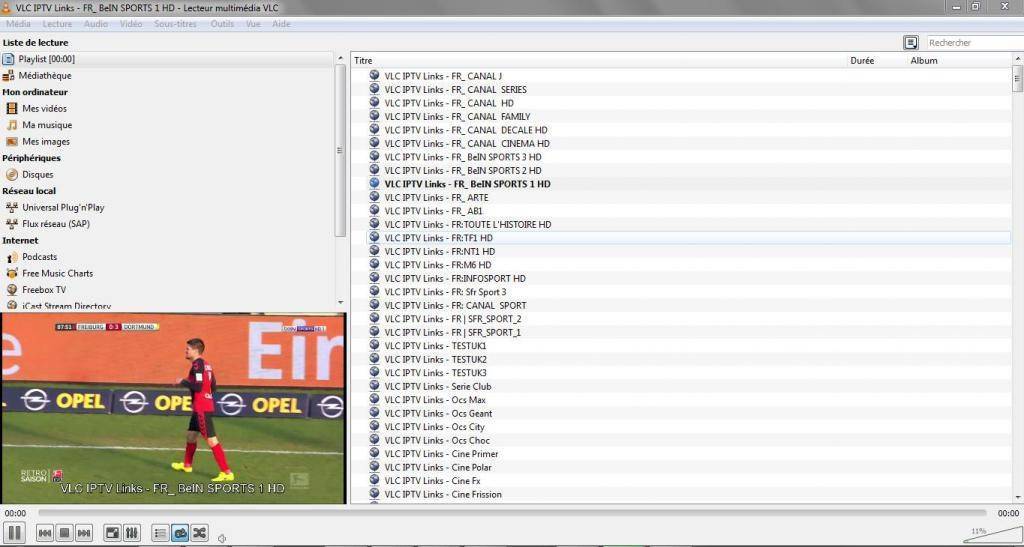Toggle shuffle random playback
1024x547 pixels.
(x=200, y=533)
